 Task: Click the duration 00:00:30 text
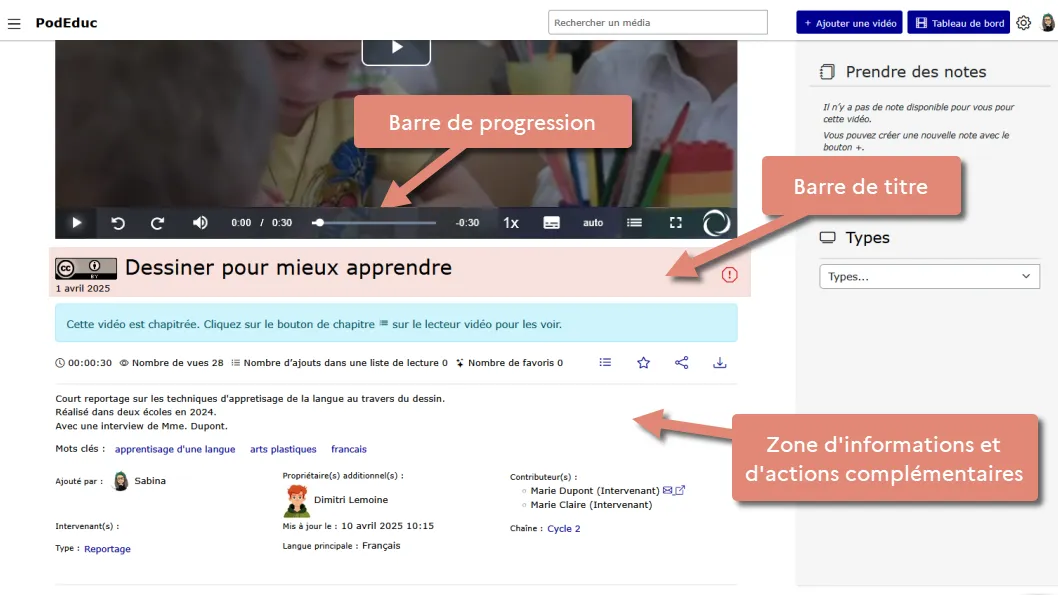click(x=90, y=363)
